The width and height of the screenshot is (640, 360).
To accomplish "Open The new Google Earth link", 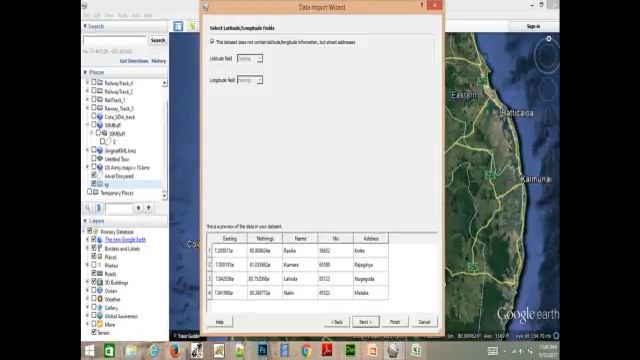I will pos(125,240).
